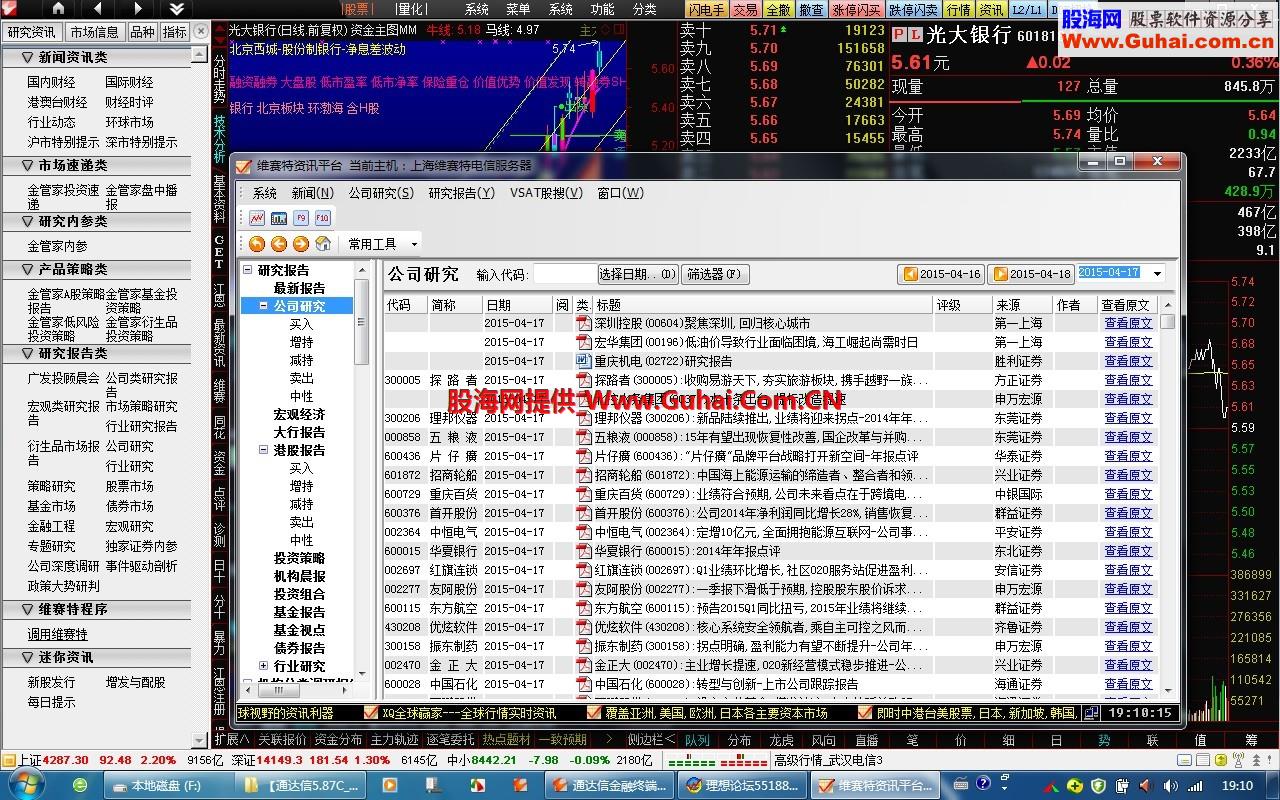
Task: Select 最新报告 in the tree
Action: [x=299, y=288]
